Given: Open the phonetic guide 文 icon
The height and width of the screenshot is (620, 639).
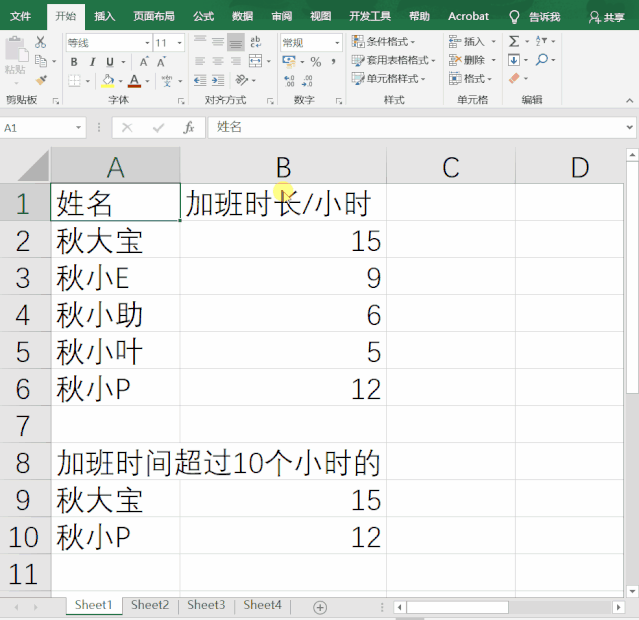Looking at the screenshot, I should tap(167, 80).
